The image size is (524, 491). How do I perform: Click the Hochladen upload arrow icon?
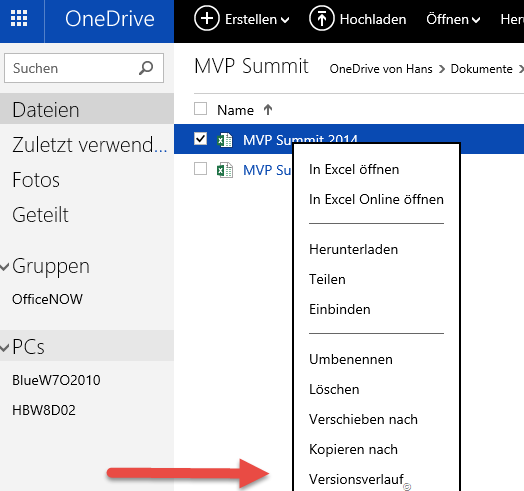click(322, 18)
